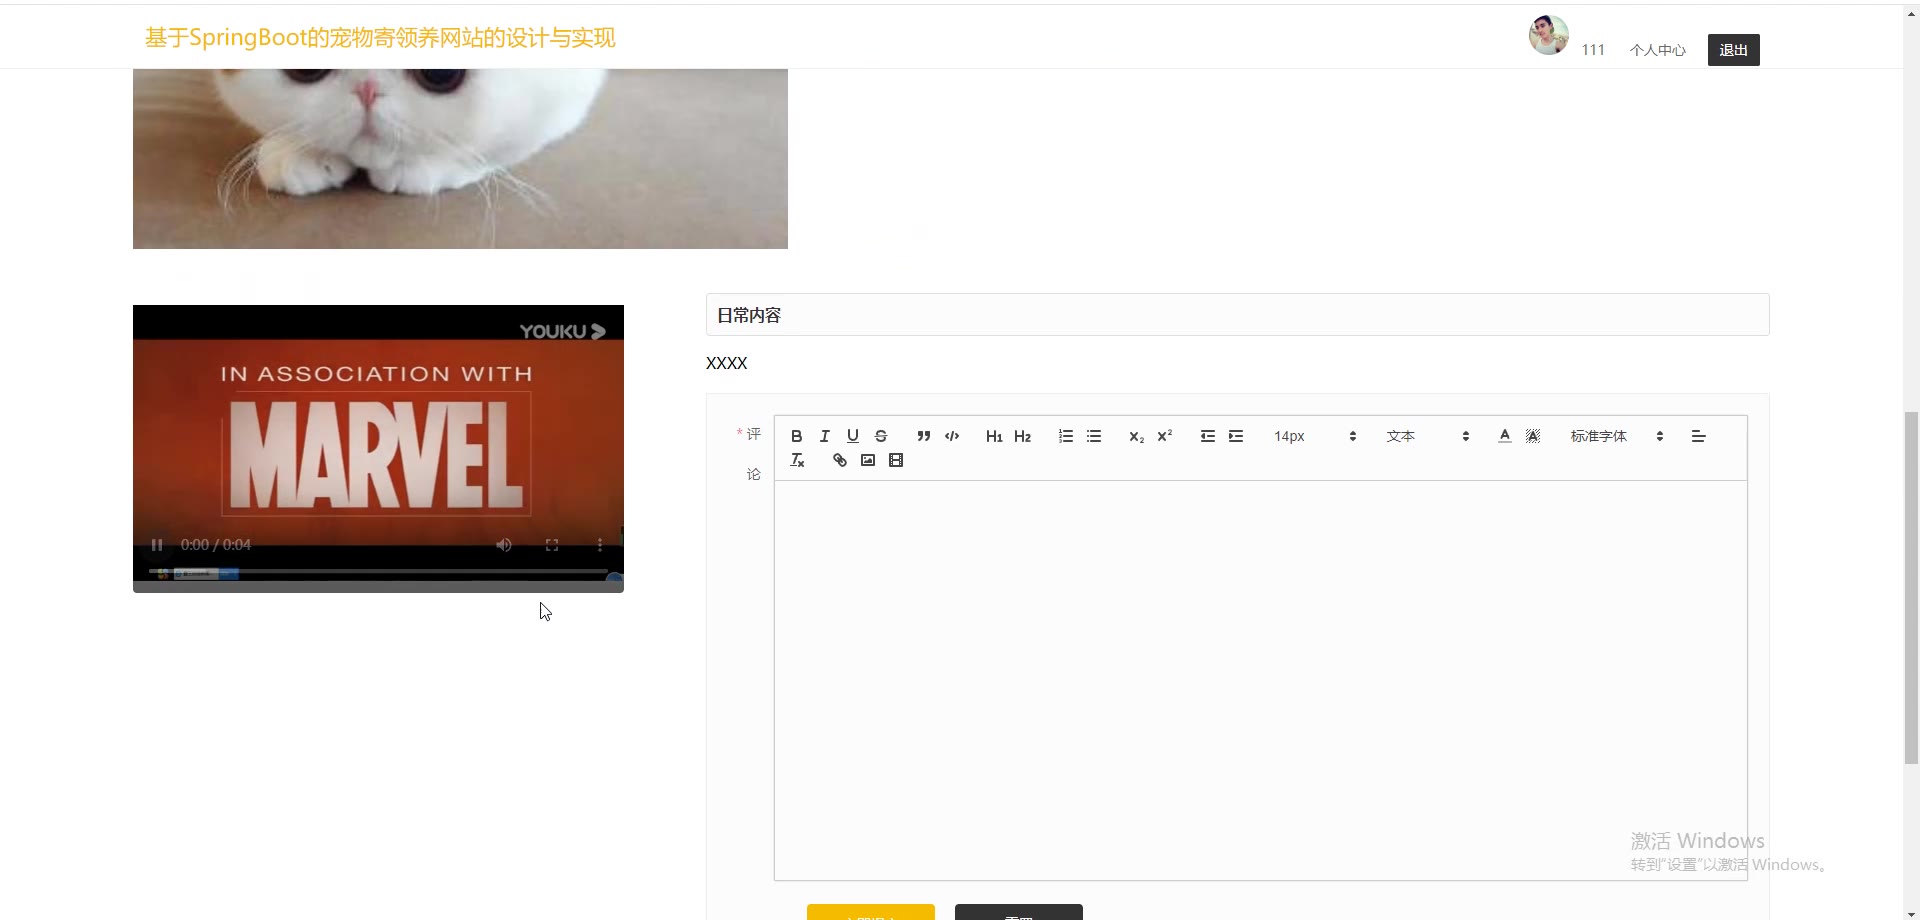Decrease indent in the editor

coord(1207,436)
